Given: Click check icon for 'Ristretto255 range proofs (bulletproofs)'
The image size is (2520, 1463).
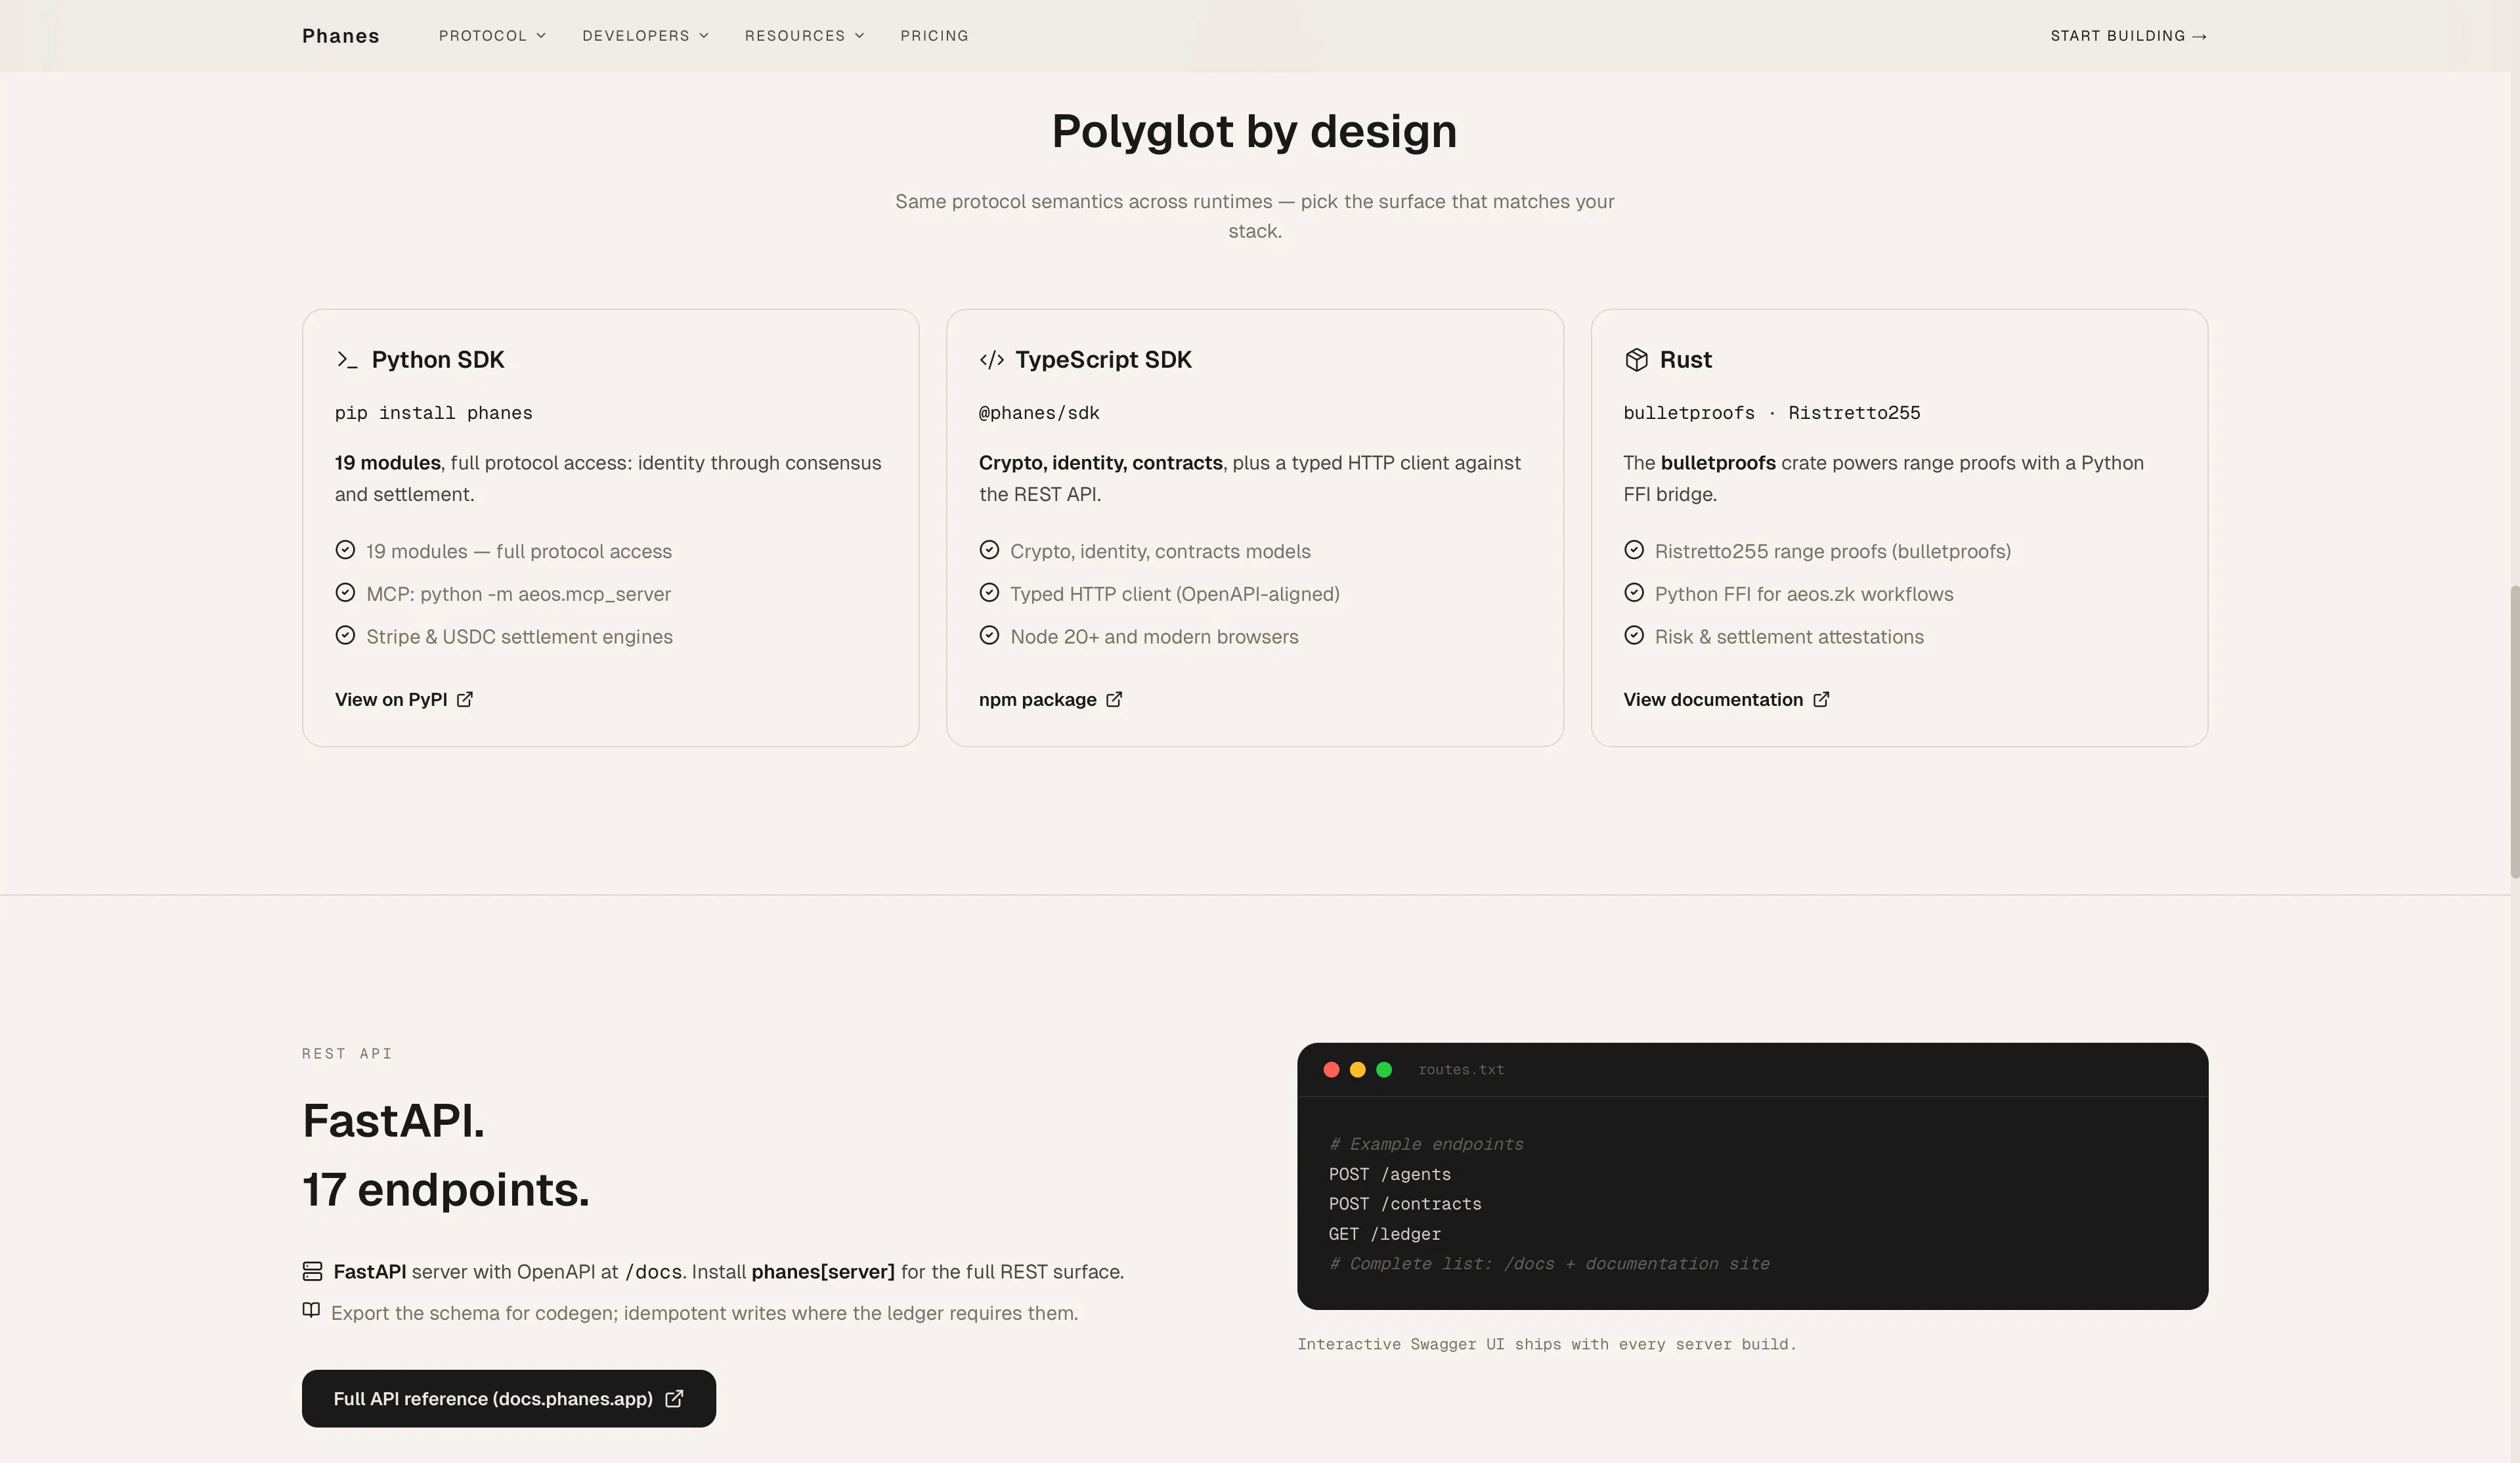Looking at the screenshot, I should pos(1634,550).
